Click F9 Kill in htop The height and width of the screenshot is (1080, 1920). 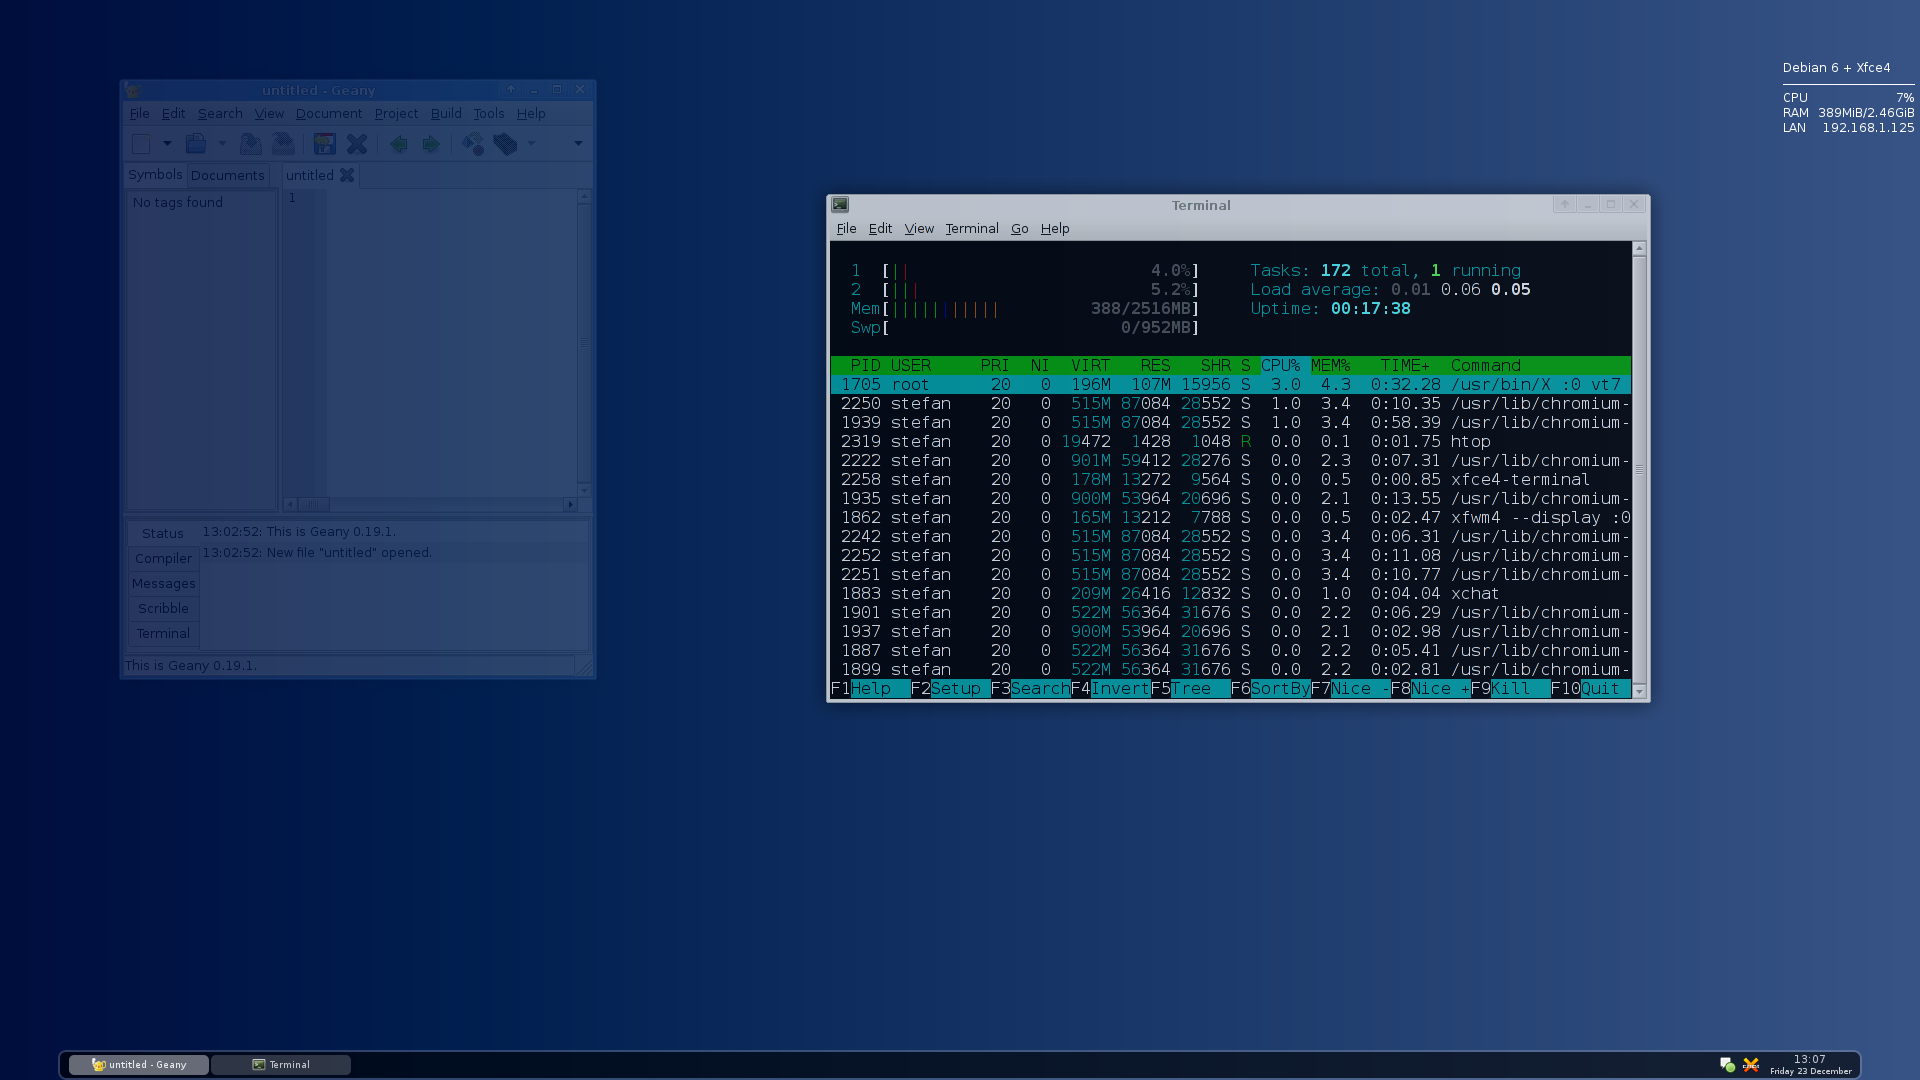click(x=1510, y=688)
